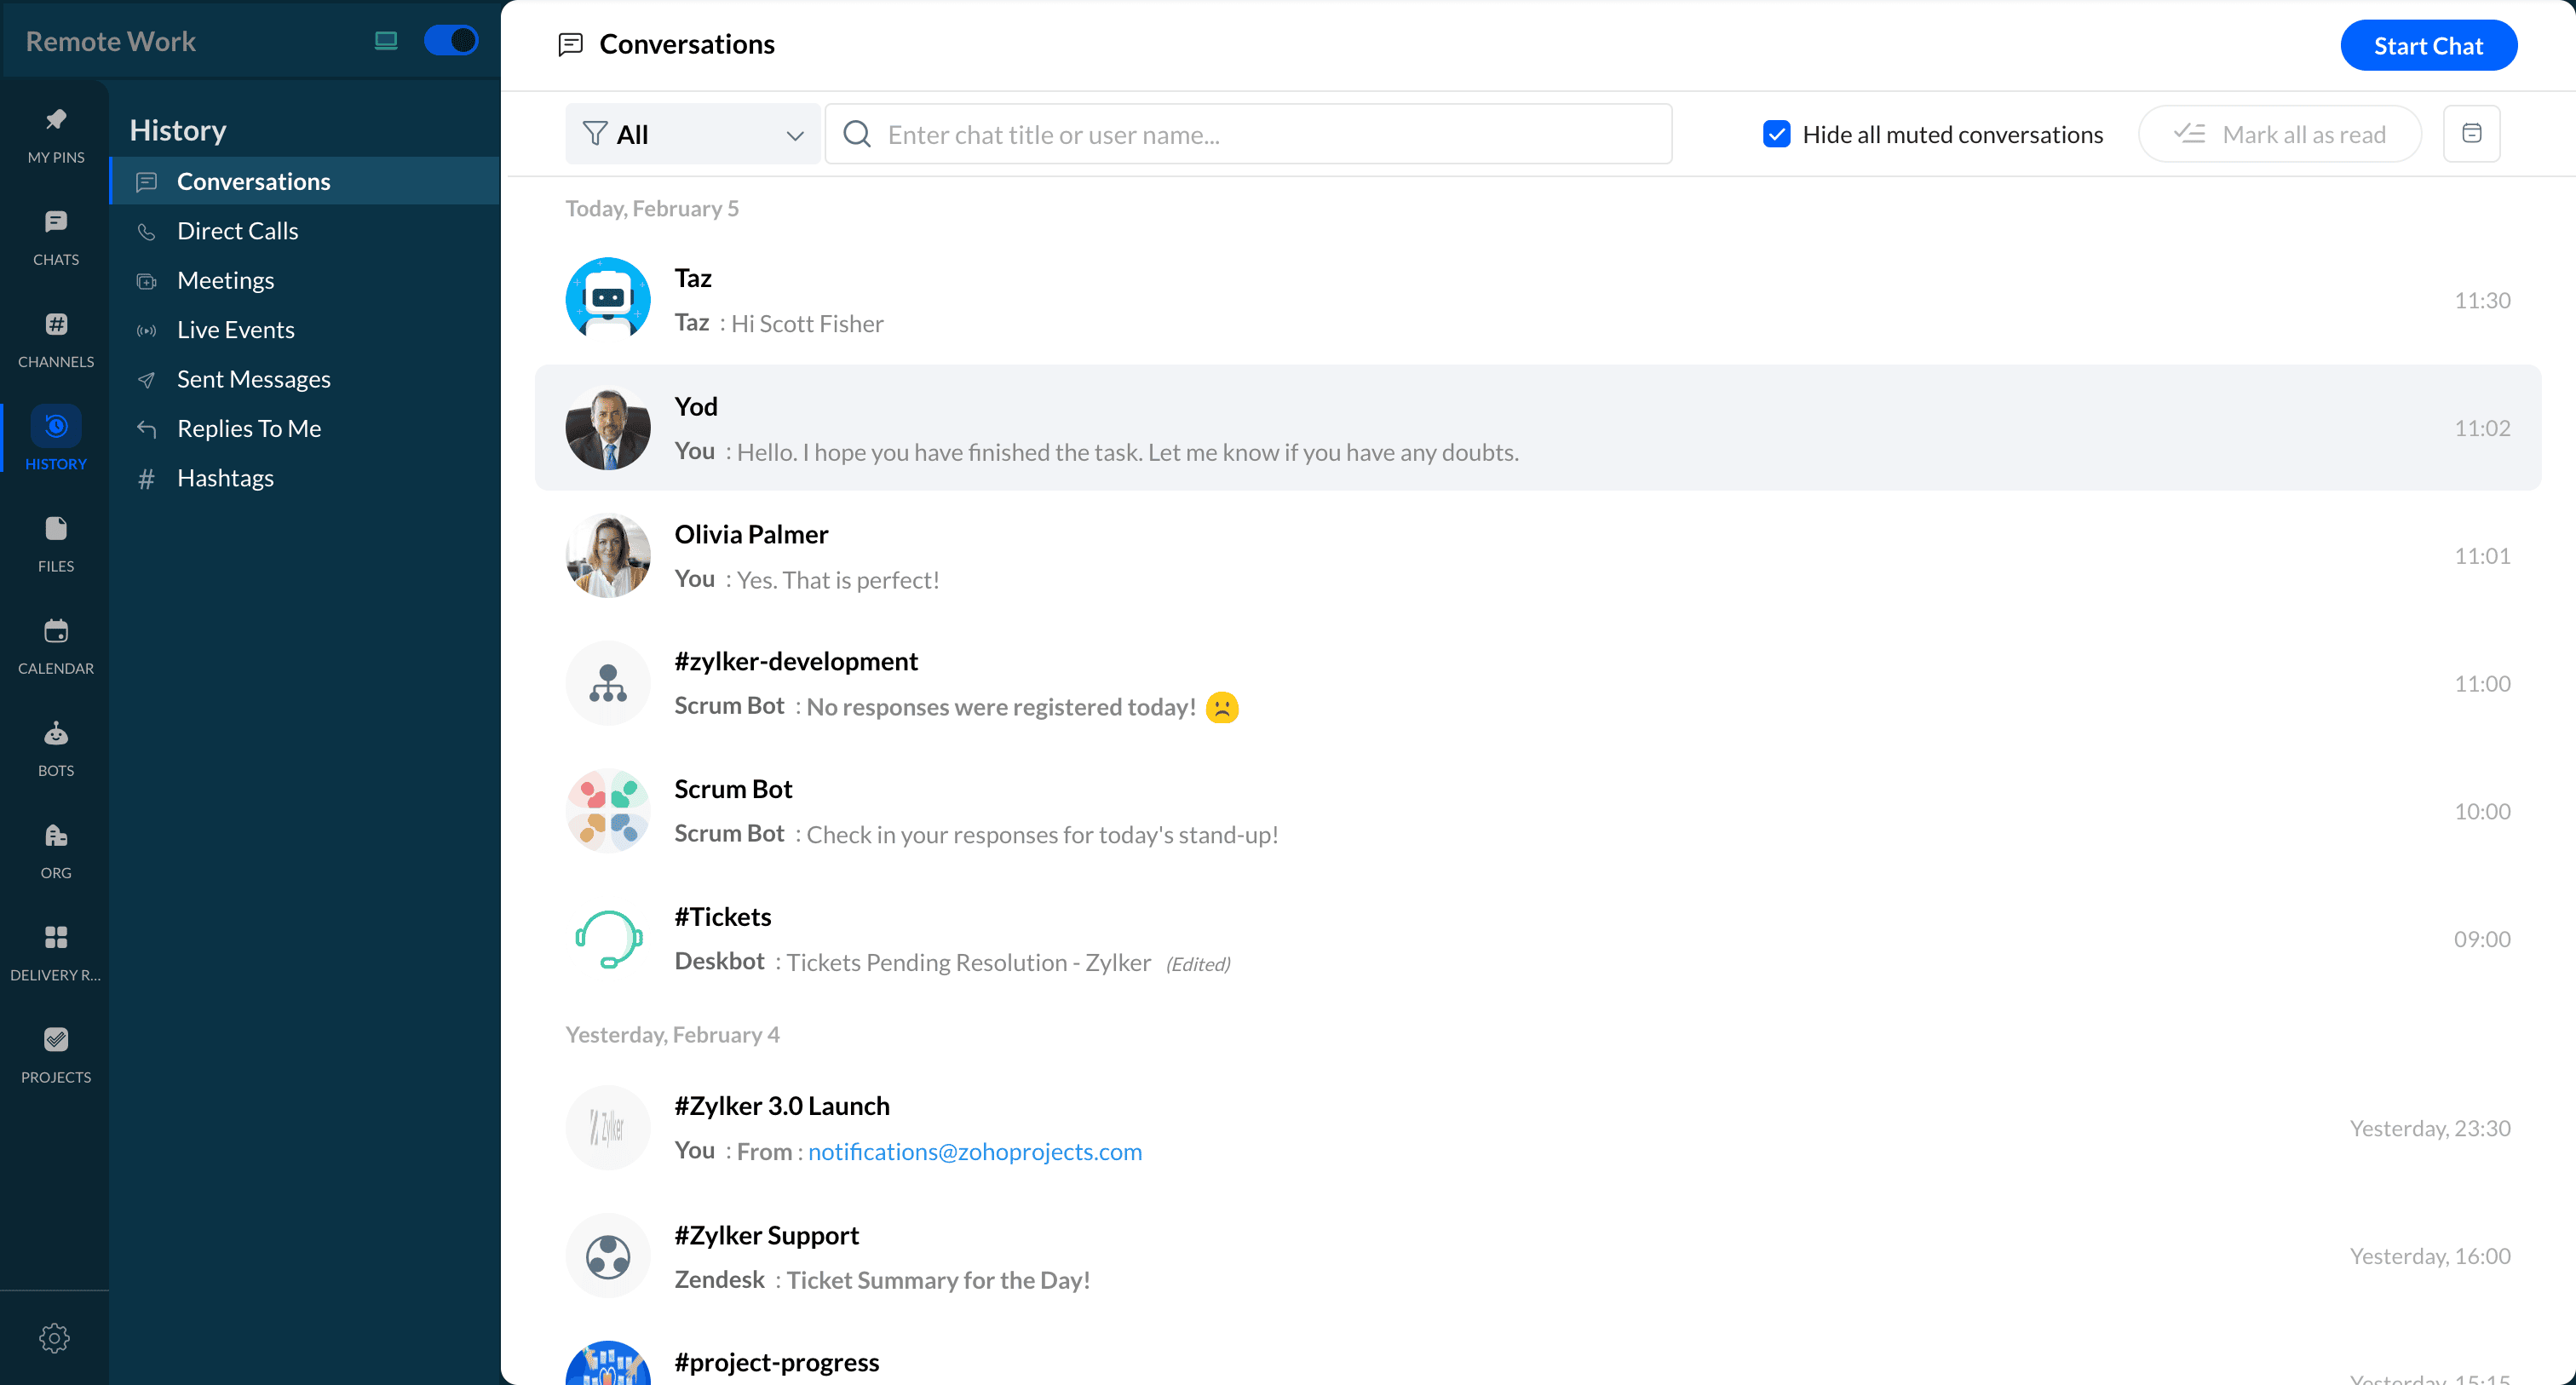2576x1385 pixels.
Task: Click the Remote Work laptop status icon
Action: (x=386, y=40)
